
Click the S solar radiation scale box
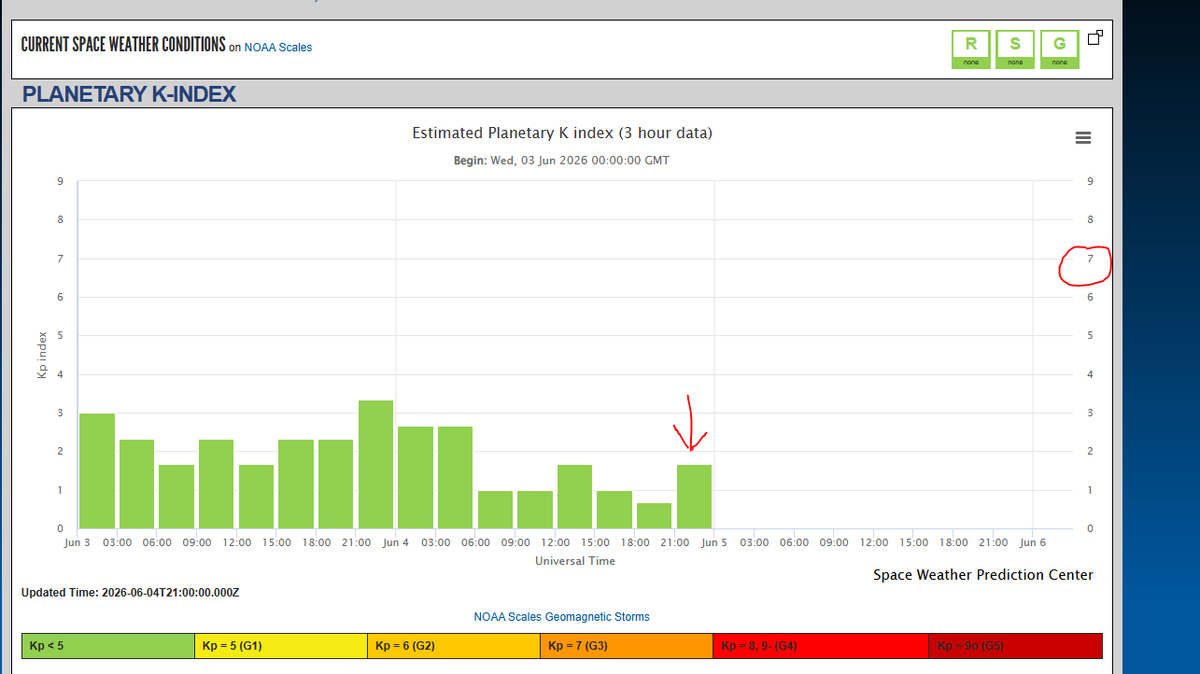pos(1015,49)
